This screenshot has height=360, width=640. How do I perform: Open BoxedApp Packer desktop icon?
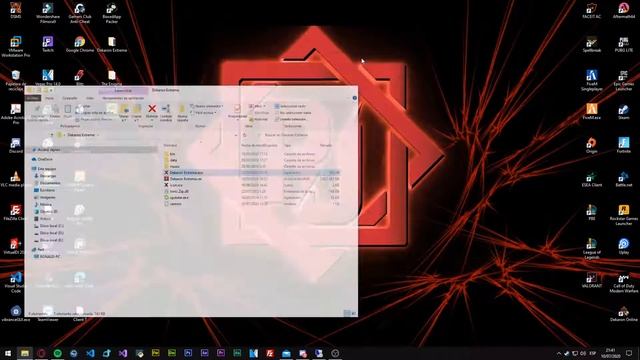[111, 13]
